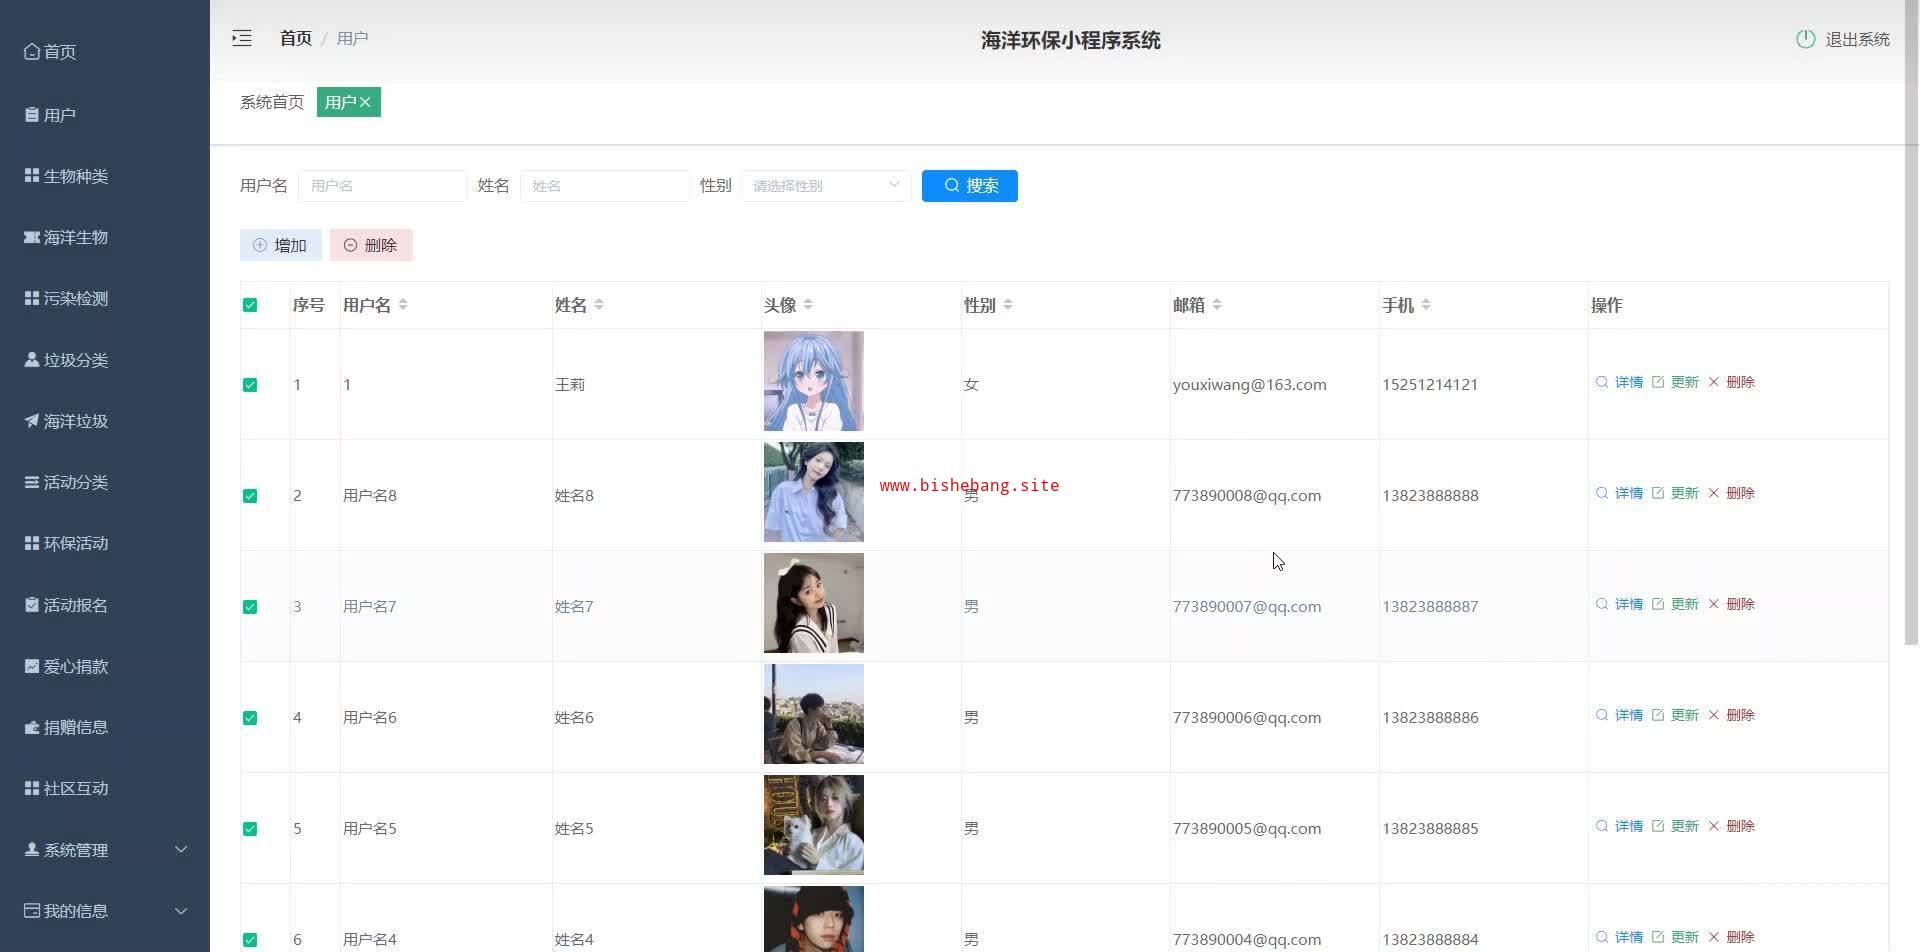
Task: Open 生物种类 from the sidebar
Action: point(75,176)
